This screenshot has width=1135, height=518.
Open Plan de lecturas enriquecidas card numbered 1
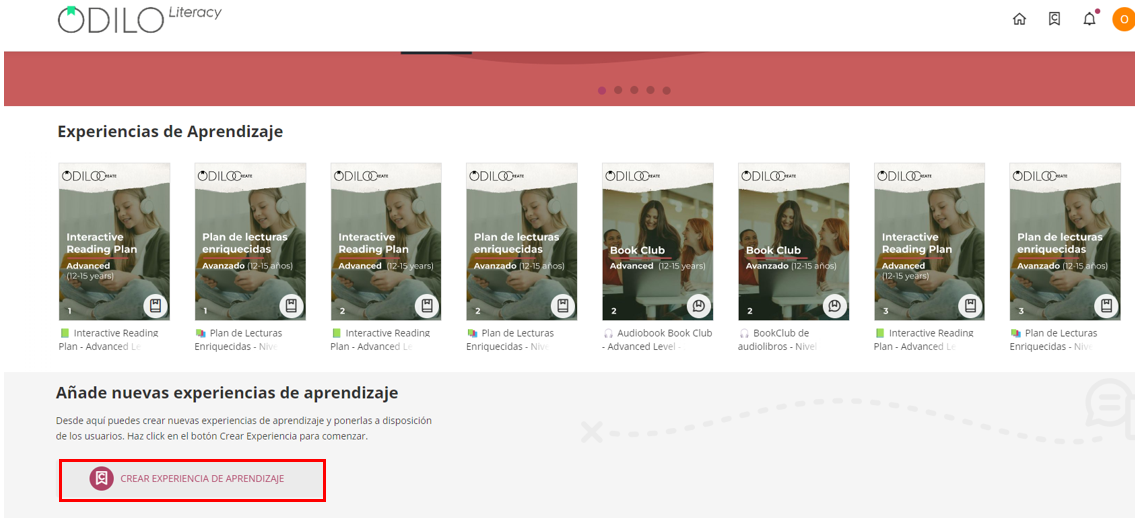point(250,242)
